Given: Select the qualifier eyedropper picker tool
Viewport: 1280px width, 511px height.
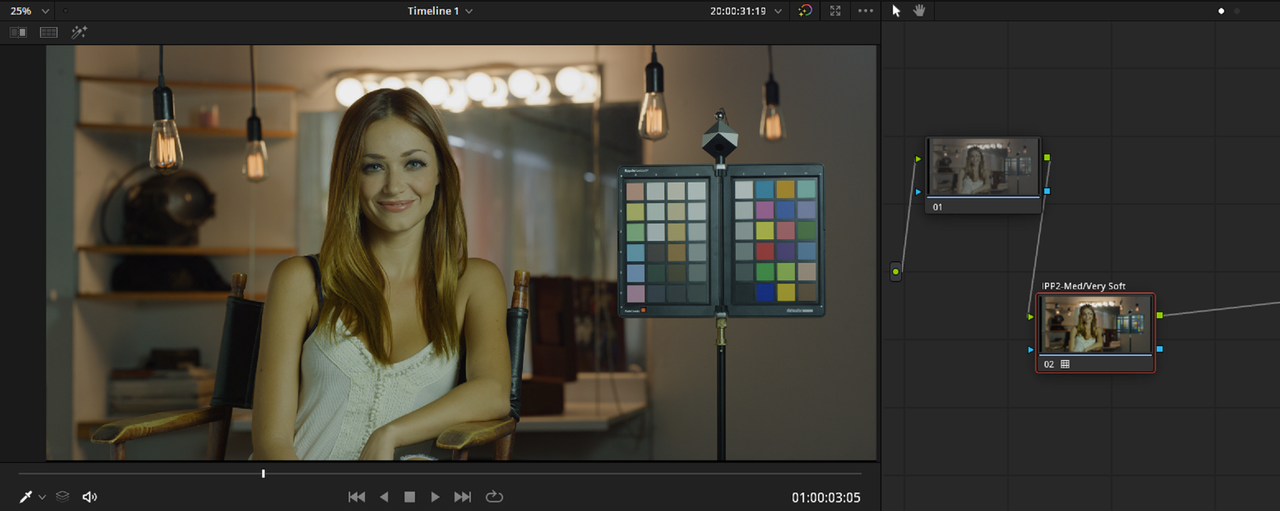Looking at the screenshot, I should [26, 496].
